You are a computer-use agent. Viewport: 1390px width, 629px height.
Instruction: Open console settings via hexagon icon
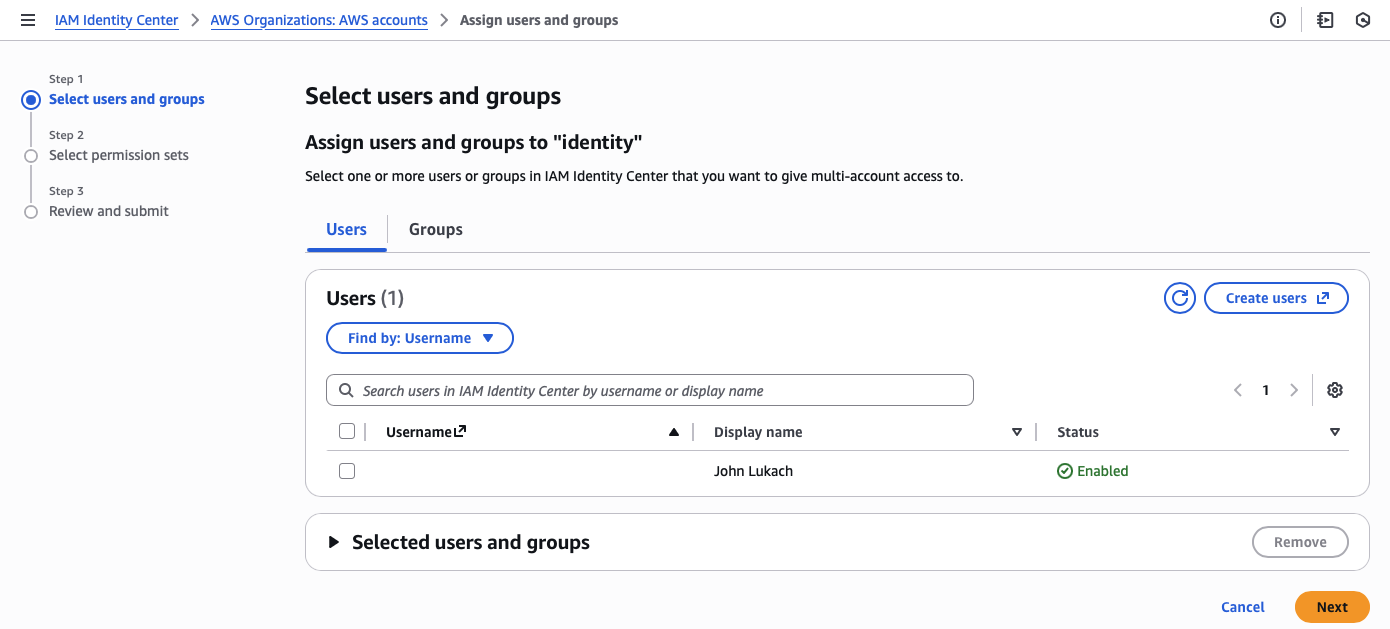[1362, 19]
